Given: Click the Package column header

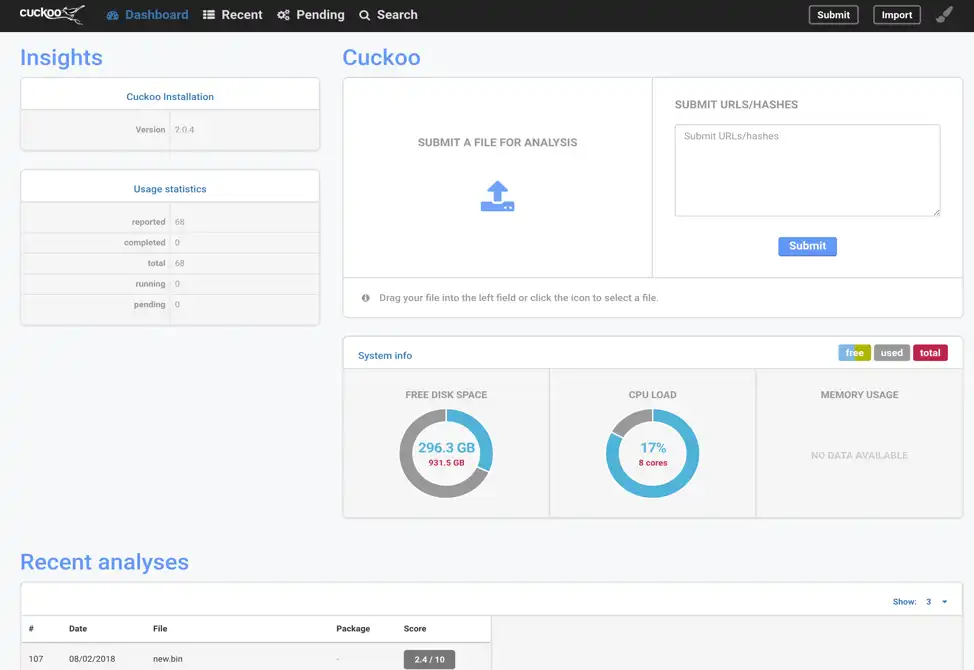Looking at the screenshot, I should (353, 628).
